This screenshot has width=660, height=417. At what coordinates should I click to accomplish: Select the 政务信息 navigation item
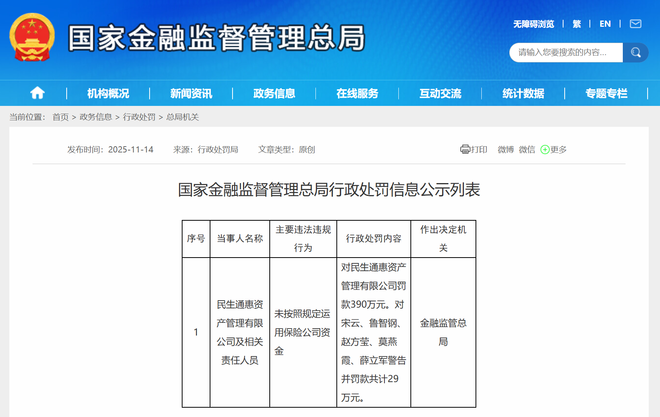click(274, 93)
